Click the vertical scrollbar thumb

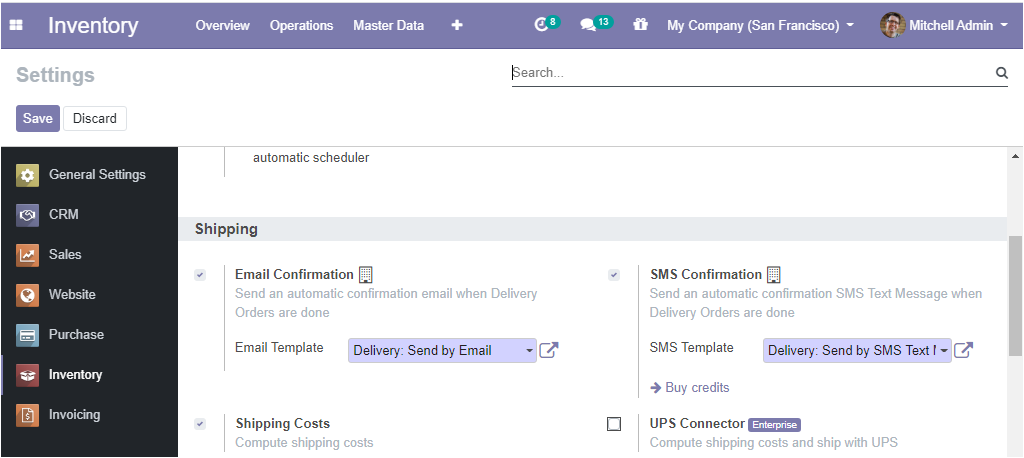pyautogui.click(x=1016, y=296)
